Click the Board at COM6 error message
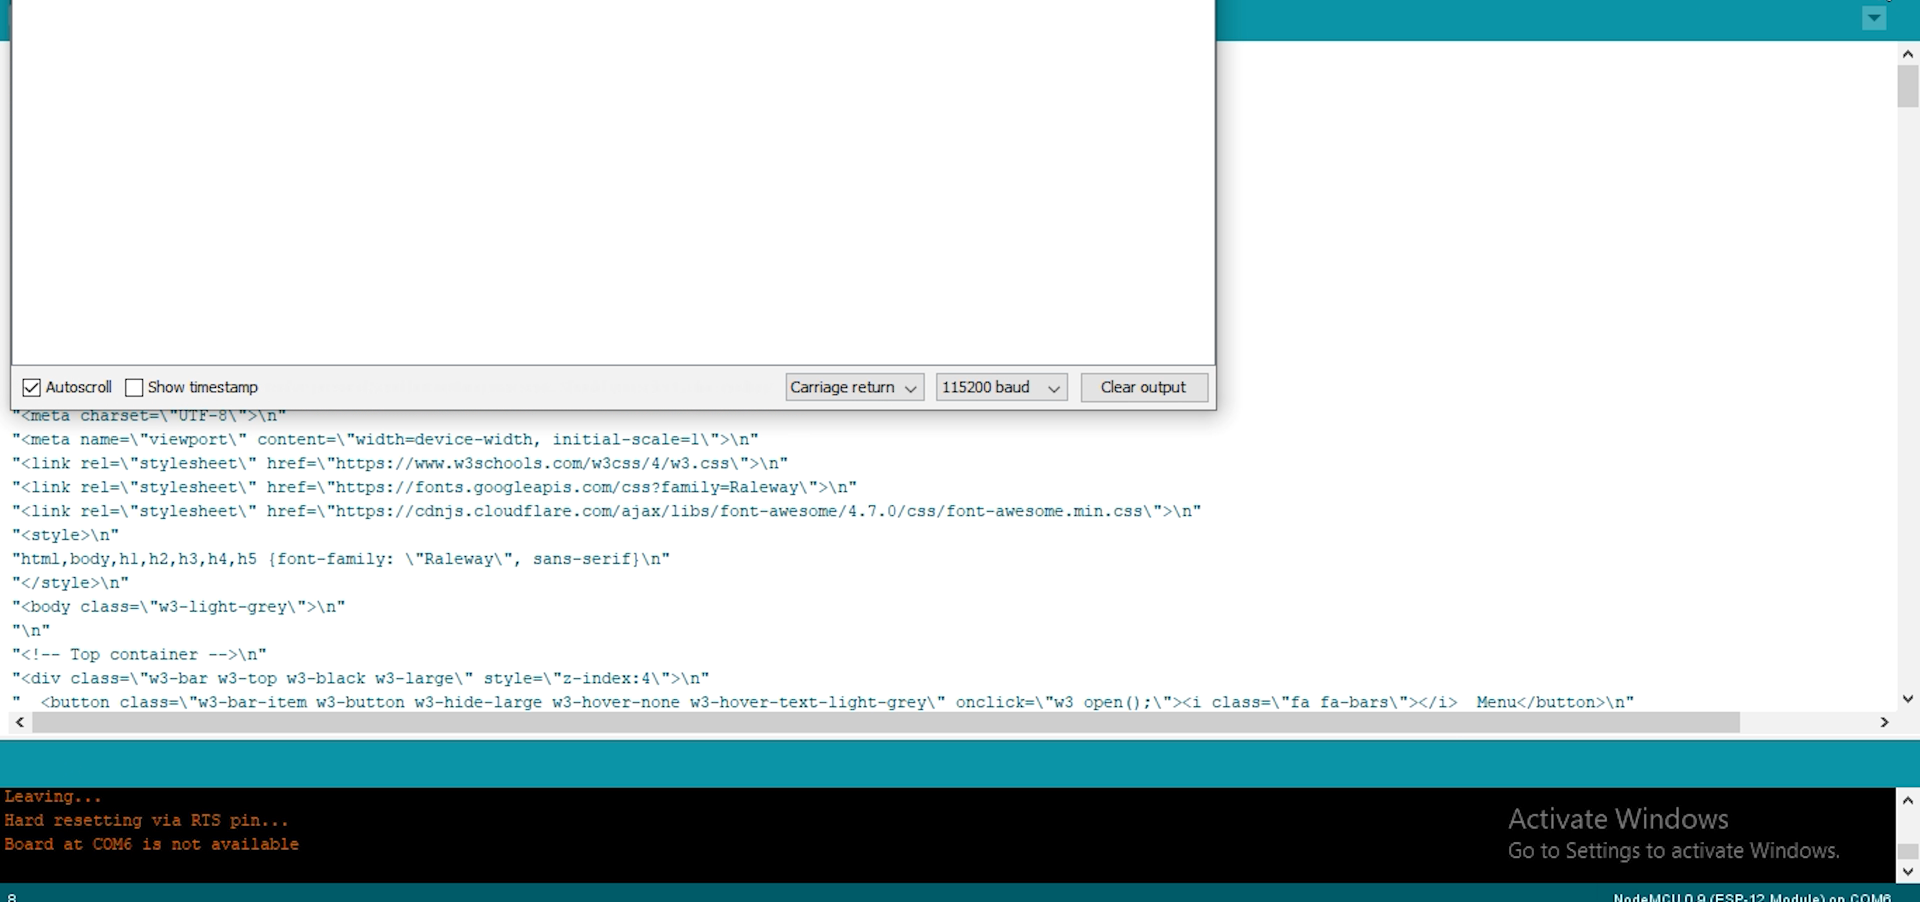This screenshot has width=1920, height=902. (x=152, y=844)
